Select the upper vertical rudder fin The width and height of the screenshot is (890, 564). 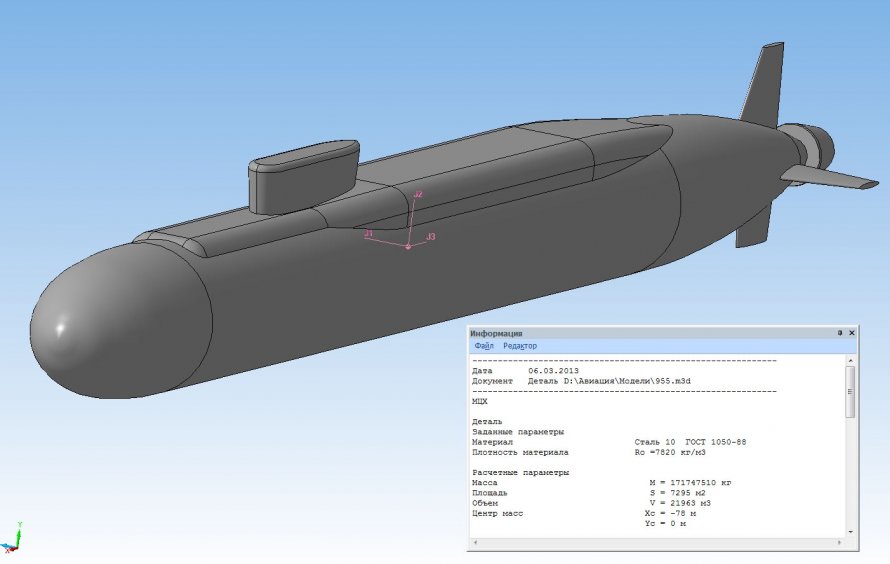click(x=763, y=85)
